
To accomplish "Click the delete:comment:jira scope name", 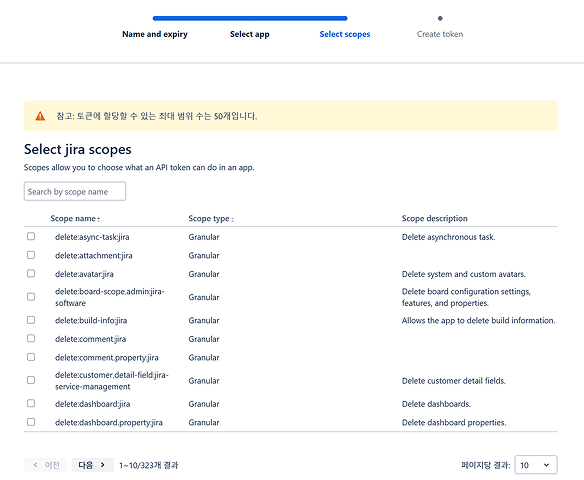I will click(91, 339).
